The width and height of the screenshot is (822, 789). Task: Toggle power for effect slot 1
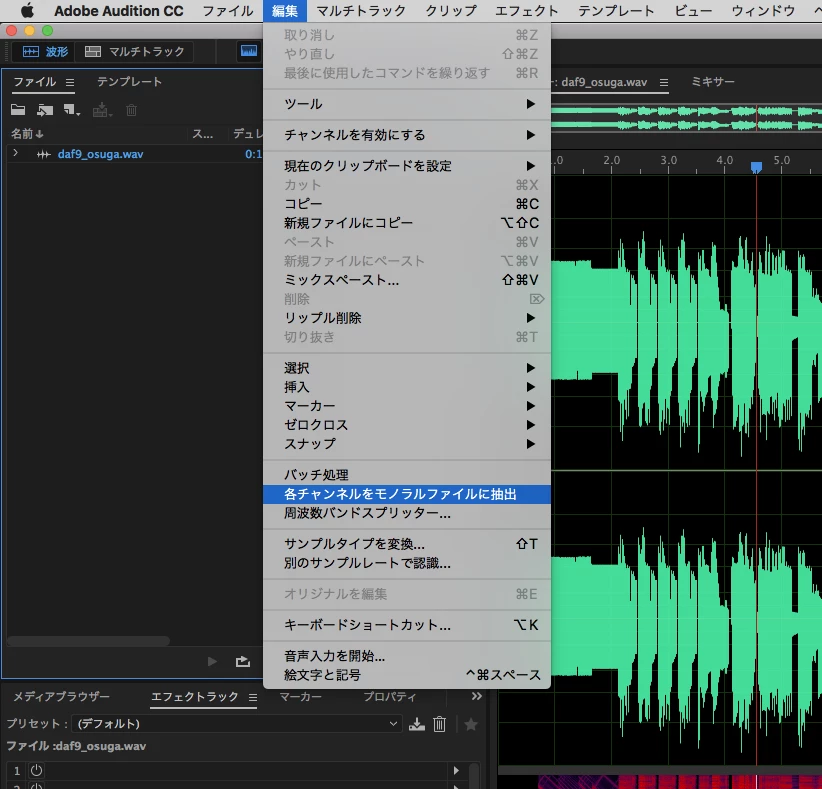(36, 770)
